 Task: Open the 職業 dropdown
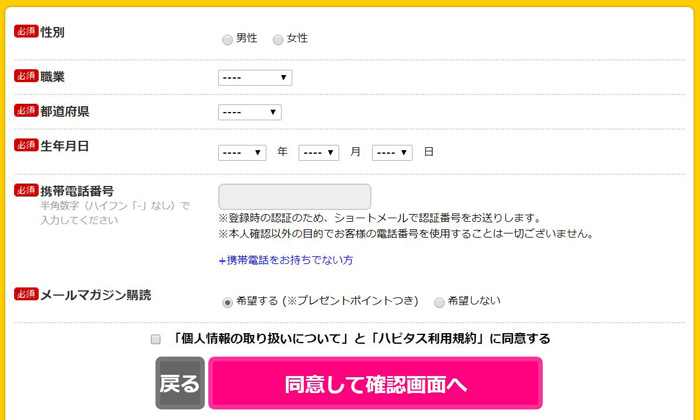[x=255, y=78]
